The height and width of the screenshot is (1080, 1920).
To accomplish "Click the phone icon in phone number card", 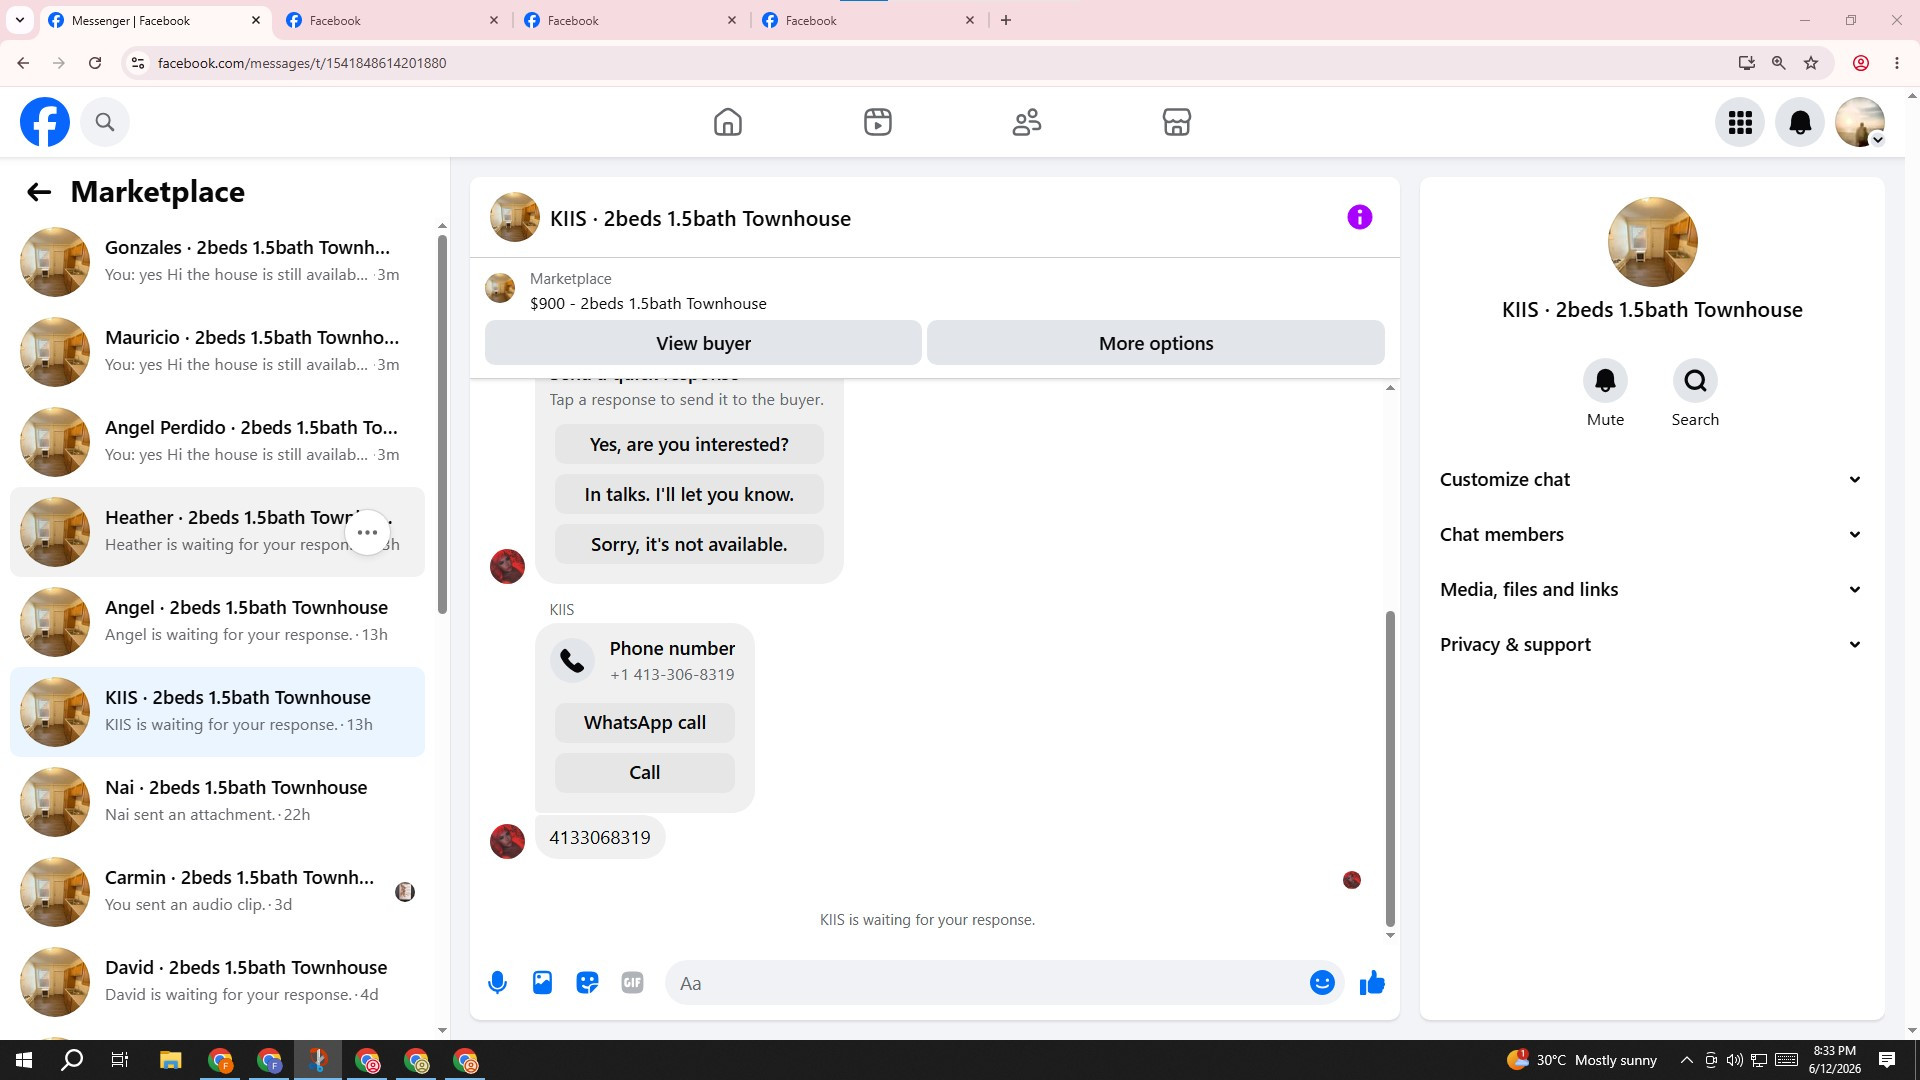I will pos(572,661).
